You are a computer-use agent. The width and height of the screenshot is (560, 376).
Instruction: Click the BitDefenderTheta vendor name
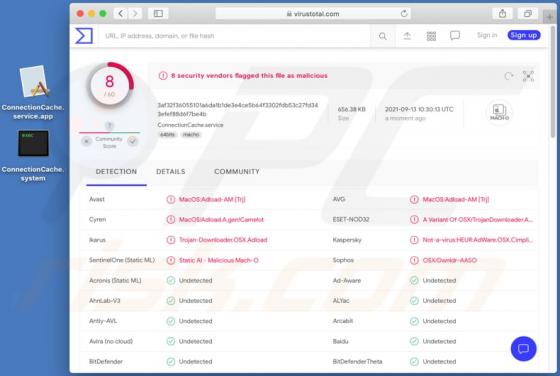click(x=357, y=362)
